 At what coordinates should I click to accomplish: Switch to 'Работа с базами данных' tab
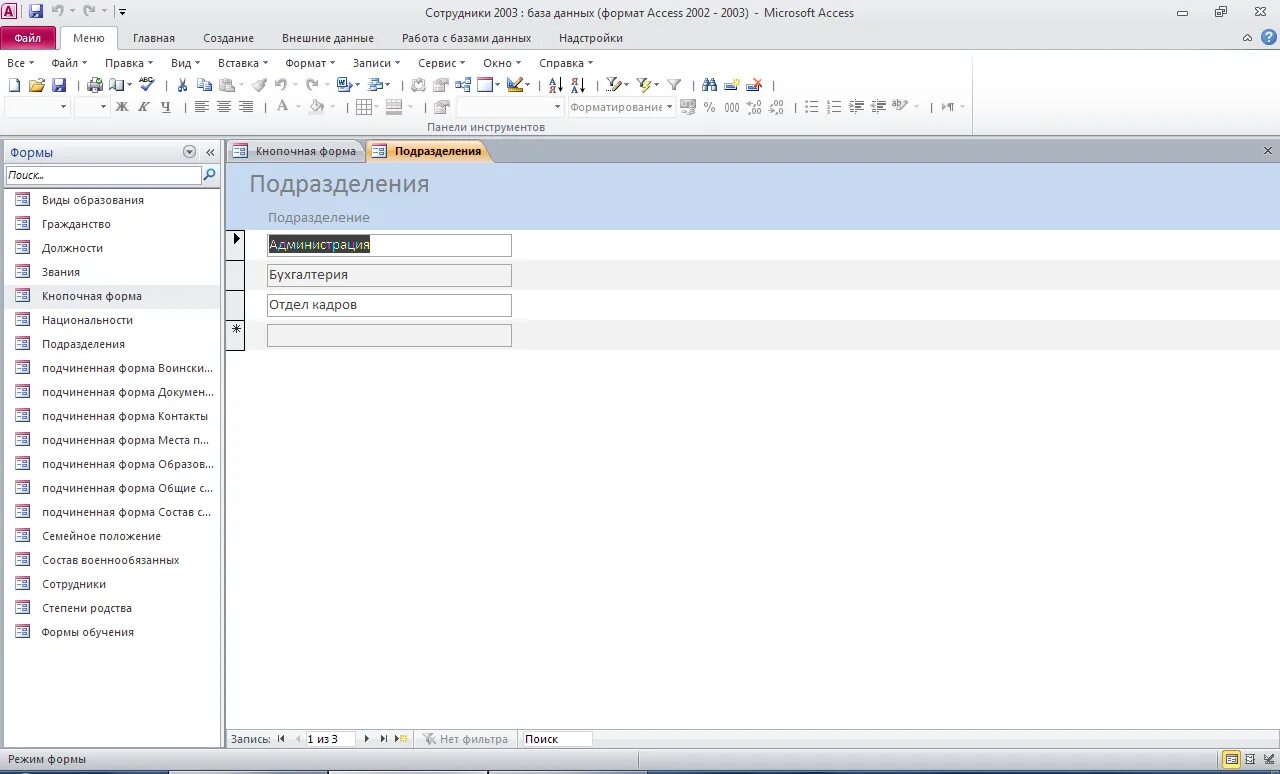click(467, 38)
